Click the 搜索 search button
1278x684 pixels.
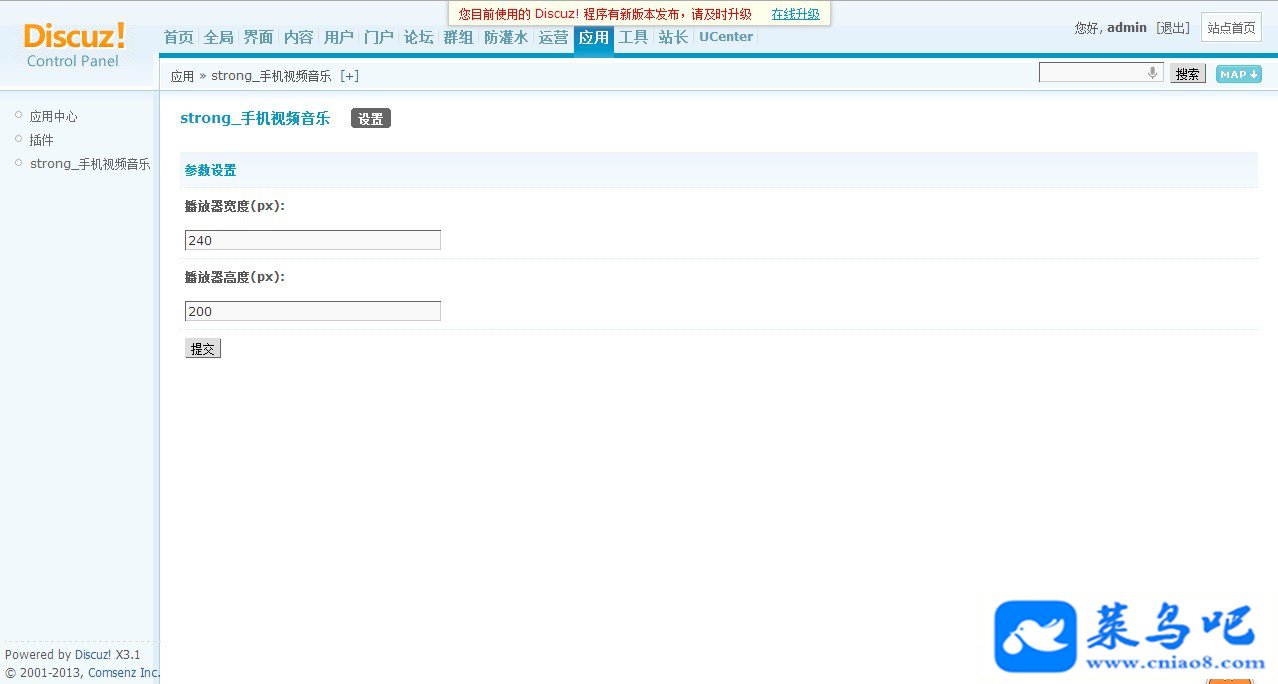(x=1188, y=74)
